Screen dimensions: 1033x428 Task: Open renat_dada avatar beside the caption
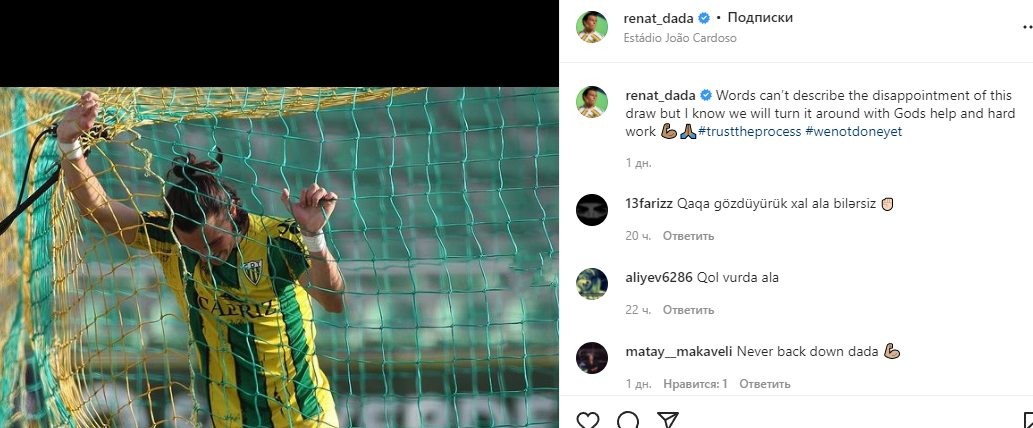(x=592, y=102)
